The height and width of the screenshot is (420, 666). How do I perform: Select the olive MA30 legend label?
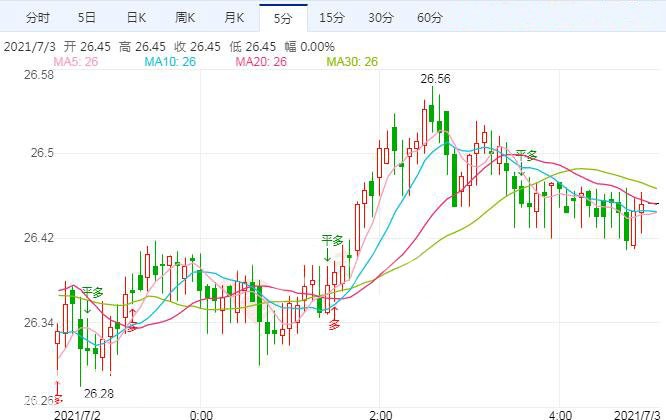(352, 62)
